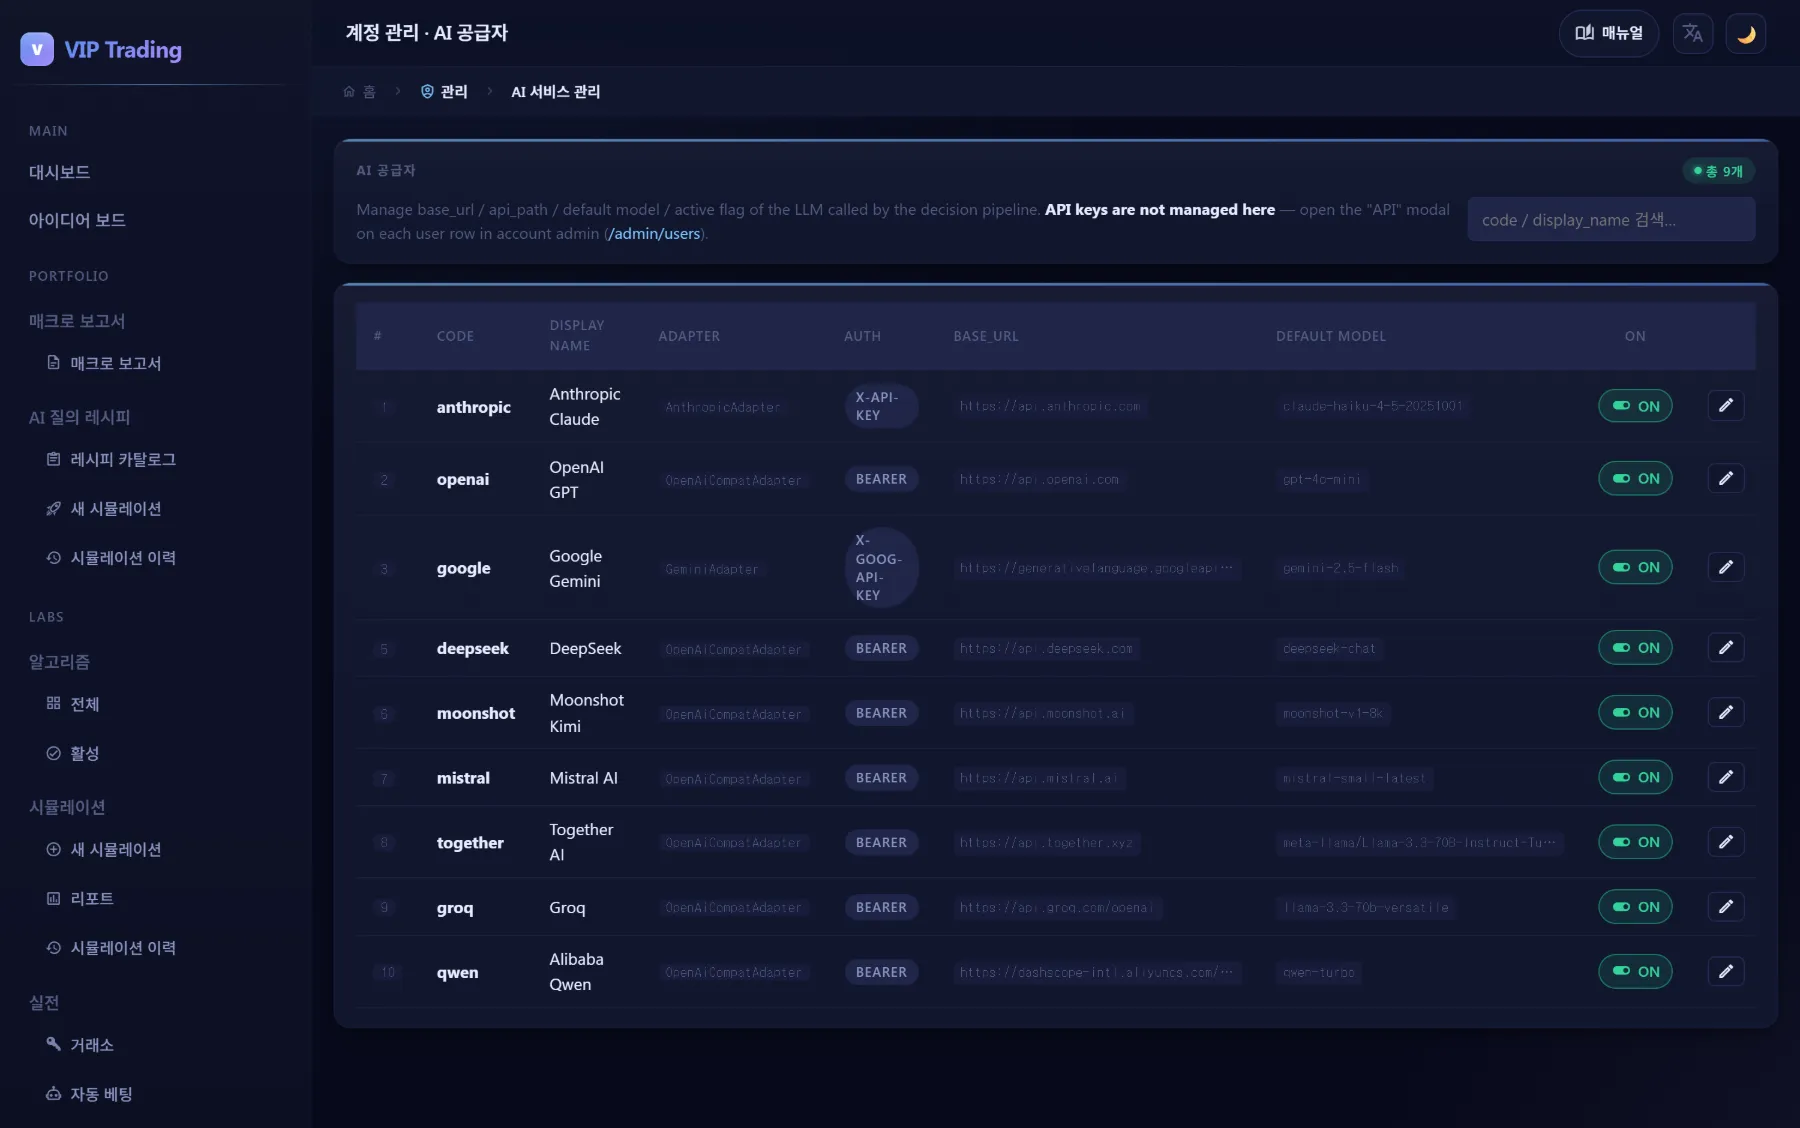Edit the qwen provider row
Image resolution: width=1800 pixels, height=1128 pixels.
(x=1726, y=972)
